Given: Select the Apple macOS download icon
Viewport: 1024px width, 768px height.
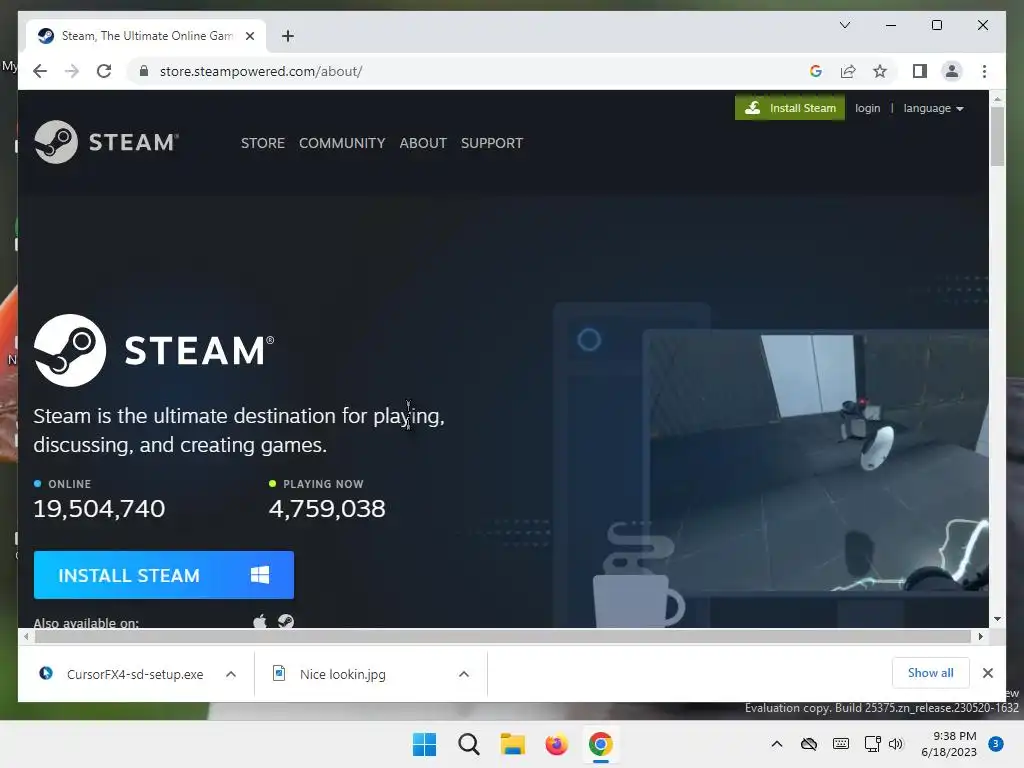Looking at the screenshot, I should pyautogui.click(x=260, y=621).
